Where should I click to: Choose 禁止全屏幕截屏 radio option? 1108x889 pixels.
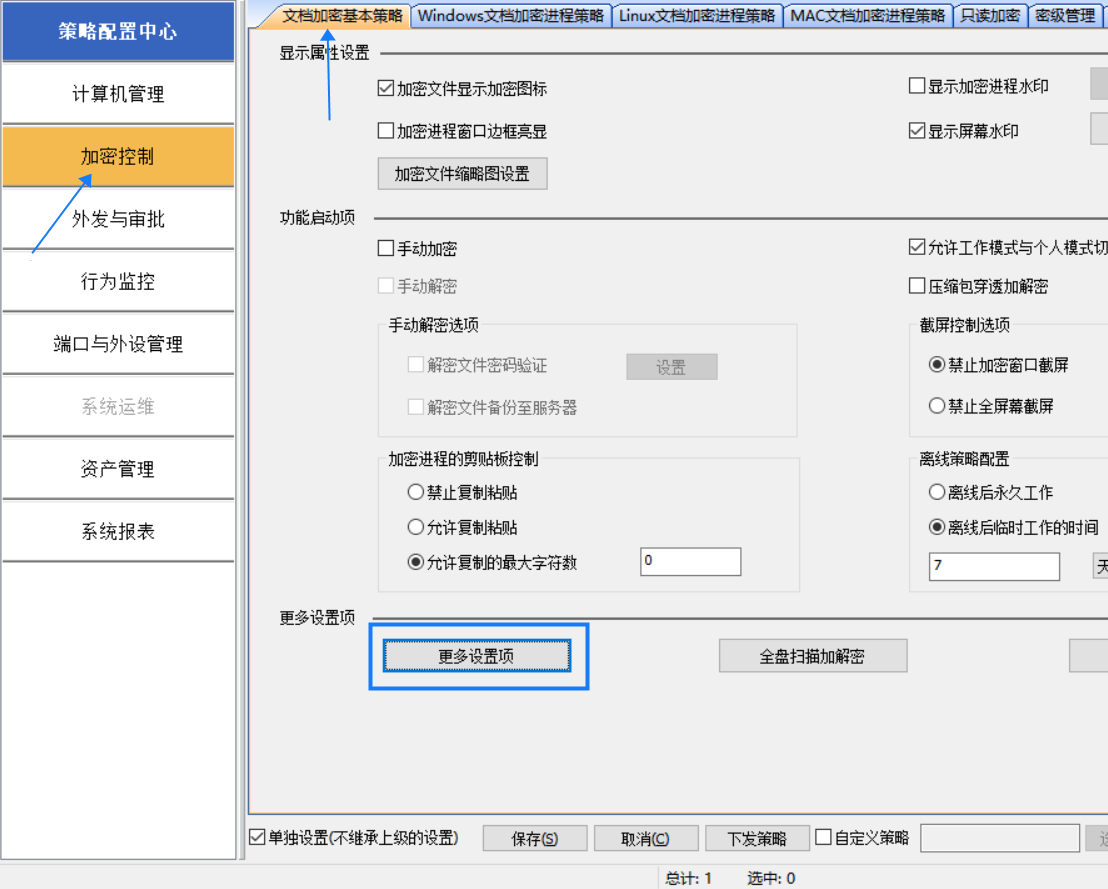point(937,406)
